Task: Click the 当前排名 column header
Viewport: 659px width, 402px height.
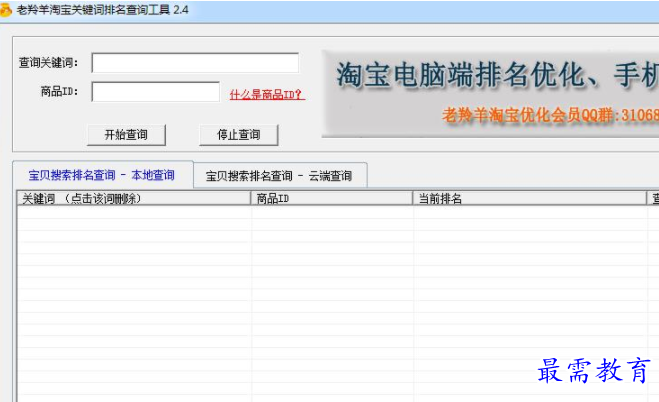Action: (529, 198)
